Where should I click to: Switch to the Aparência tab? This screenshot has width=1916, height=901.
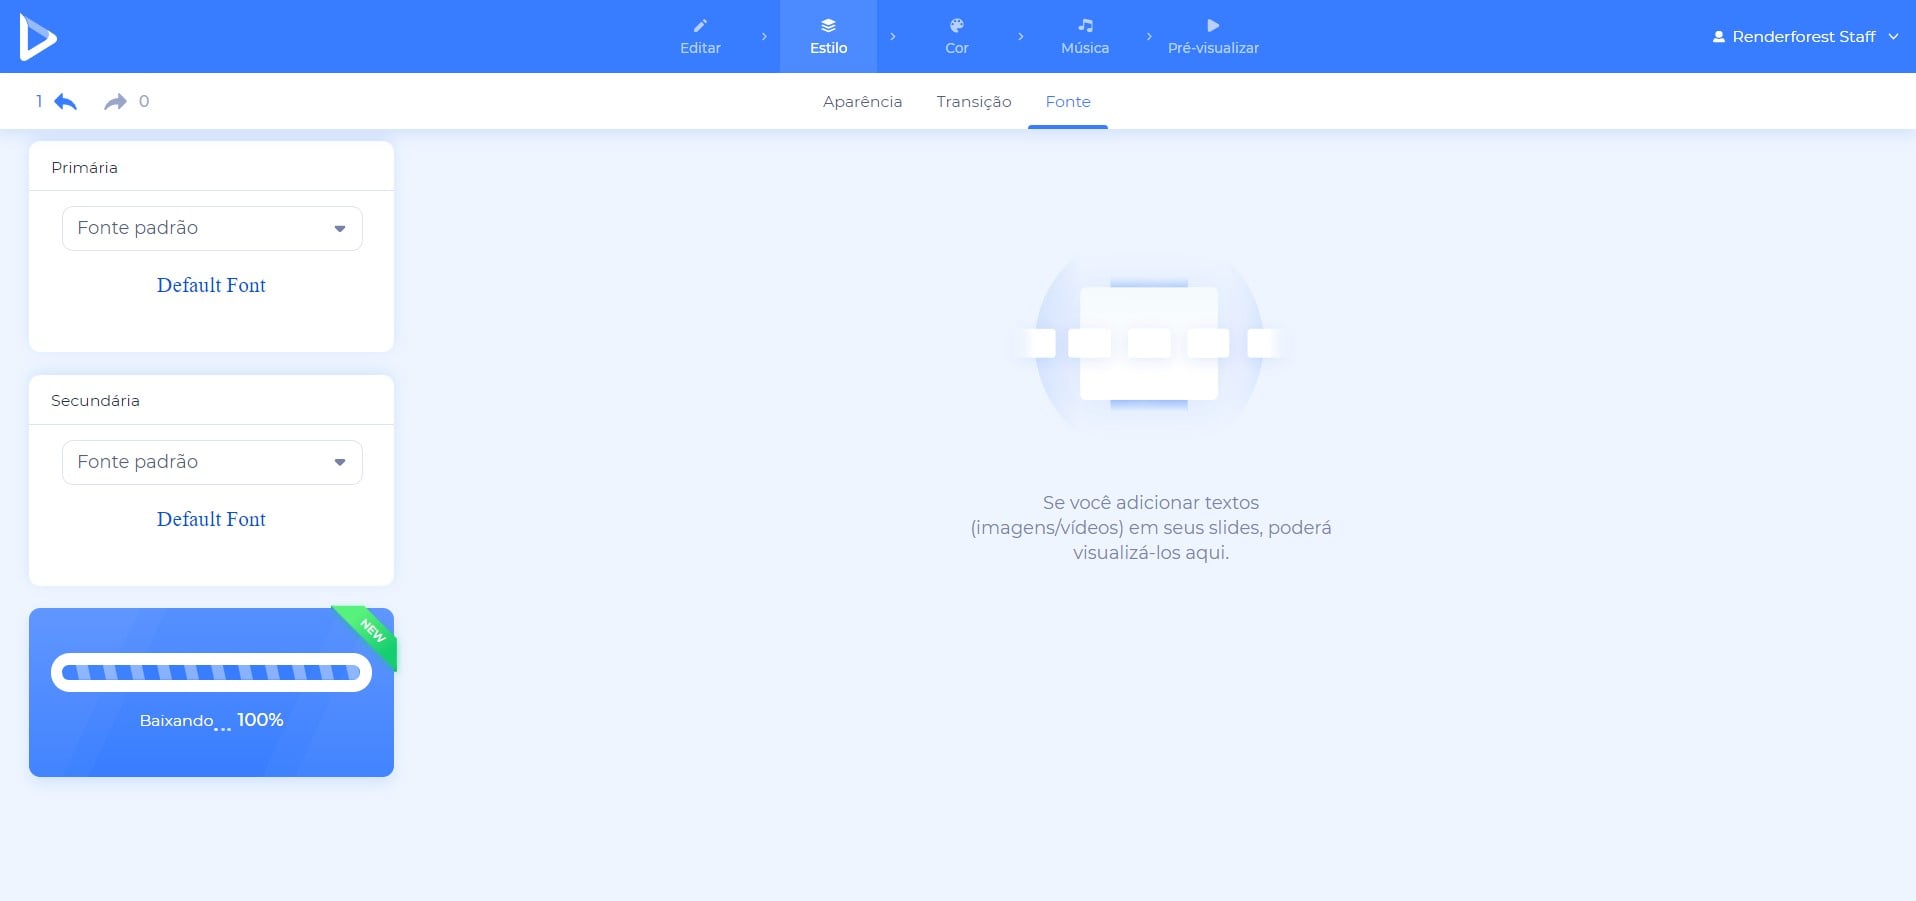pos(862,102)
